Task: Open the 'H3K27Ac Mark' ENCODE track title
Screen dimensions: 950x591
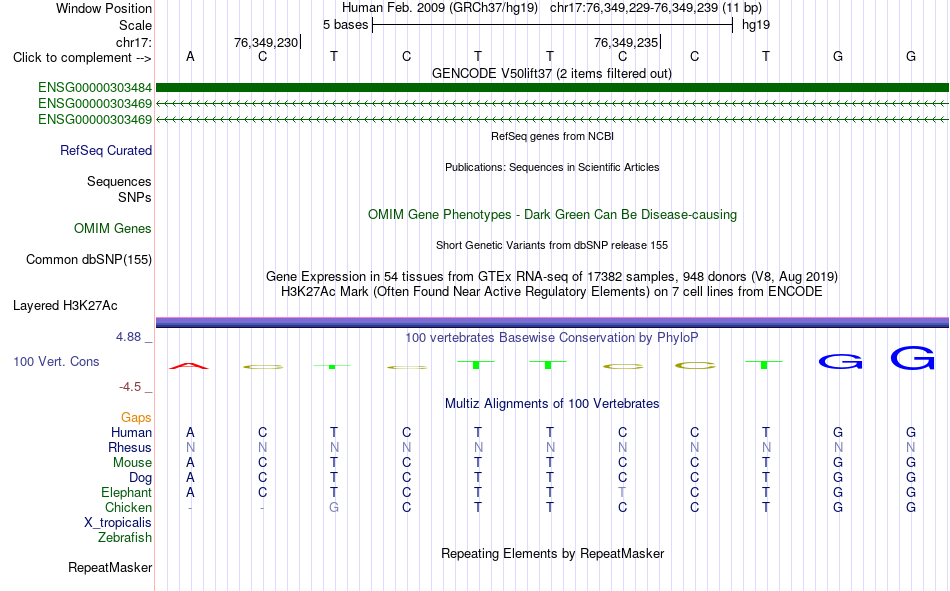Action: (552, 292)
